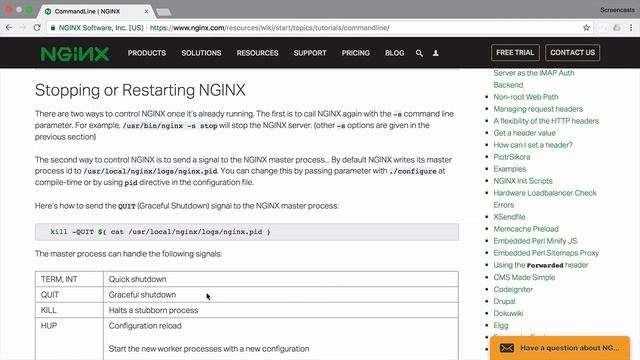Click the NGINX logo

point(75,53)
